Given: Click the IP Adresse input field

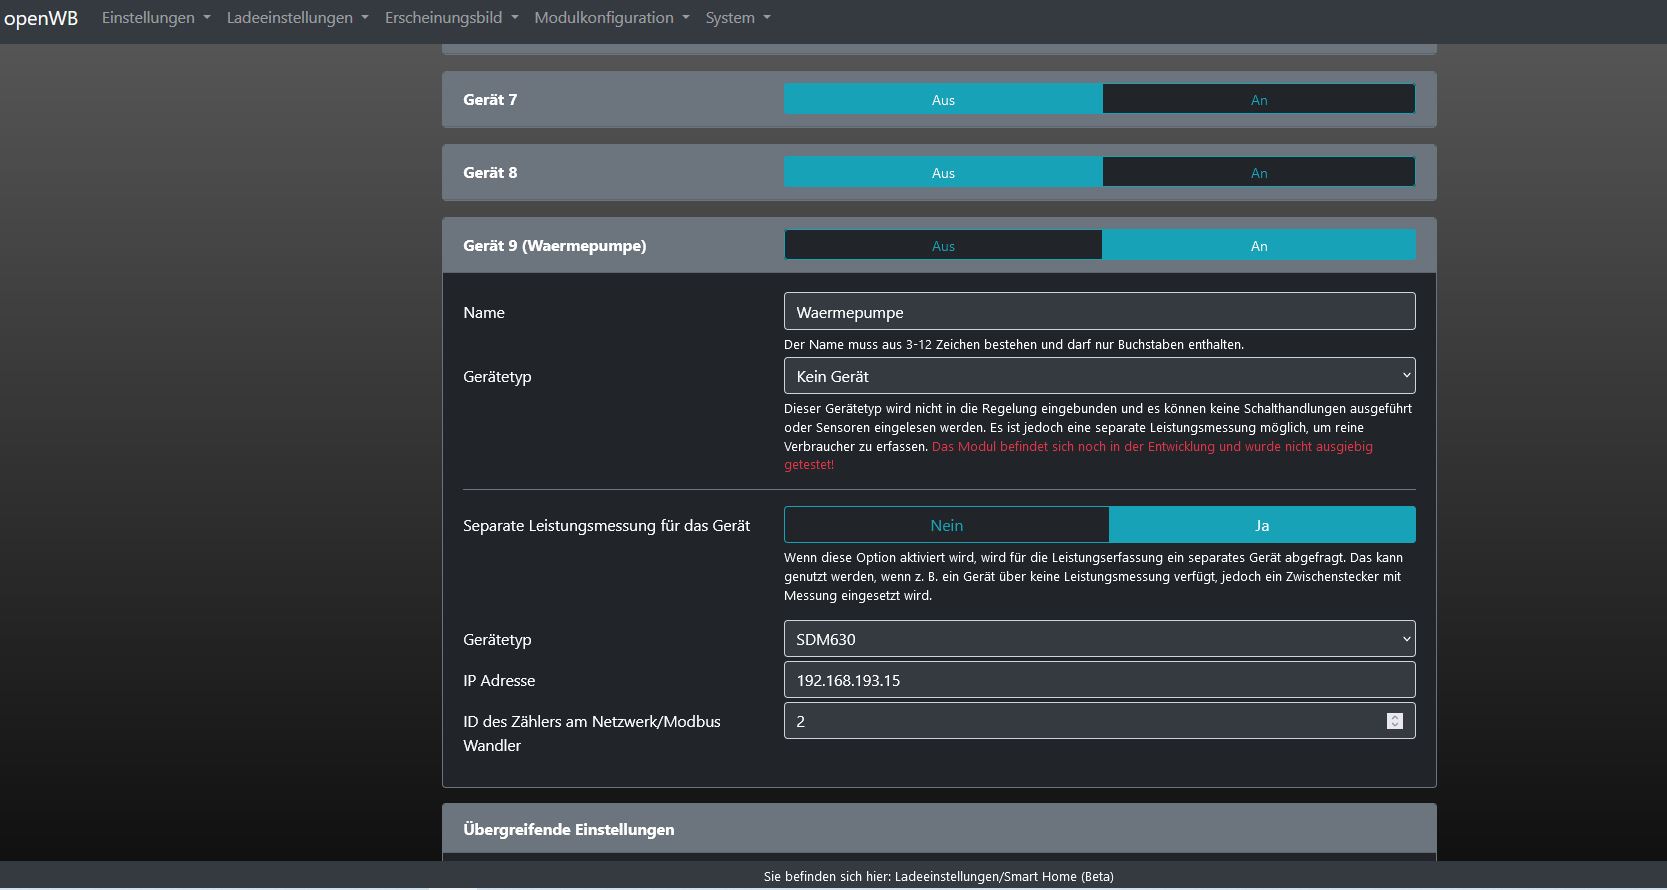Looking at the screenshot, I should [1099, 680].
